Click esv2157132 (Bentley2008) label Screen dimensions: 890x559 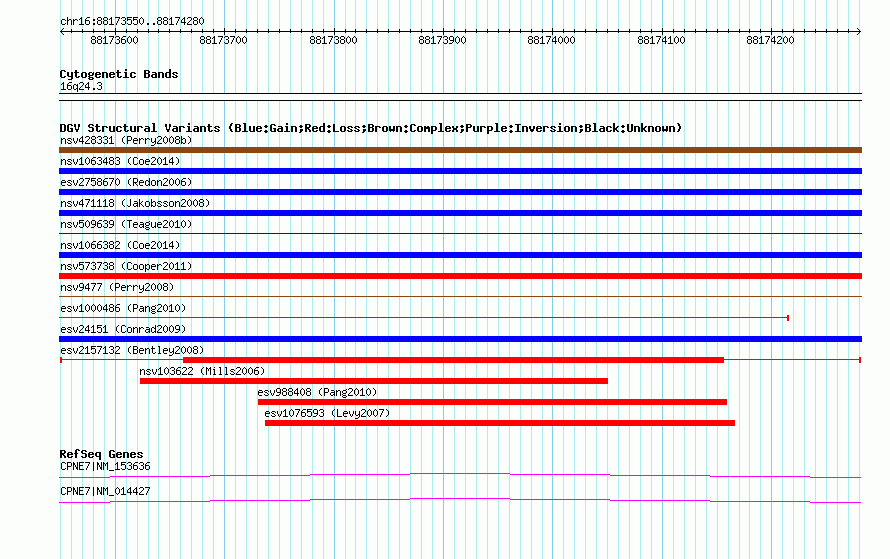point(132,350)
